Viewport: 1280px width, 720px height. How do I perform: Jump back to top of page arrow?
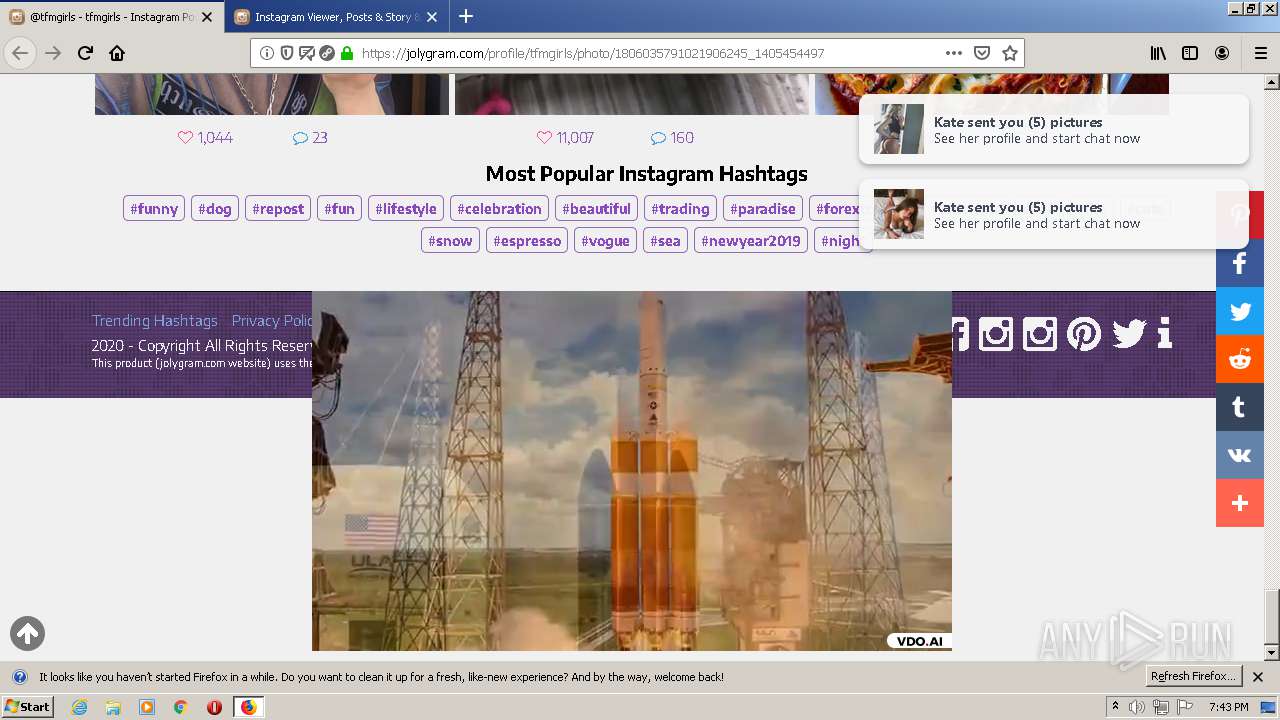tap(27, 633)
